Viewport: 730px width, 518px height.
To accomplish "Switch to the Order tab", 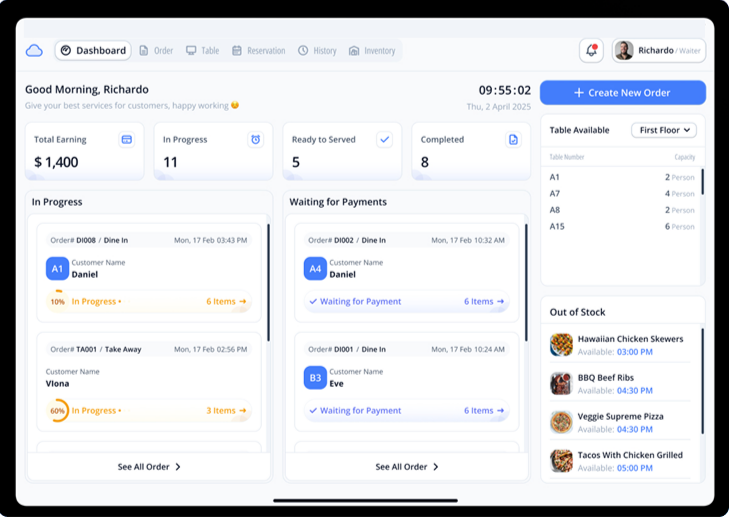I will (156, 50).
